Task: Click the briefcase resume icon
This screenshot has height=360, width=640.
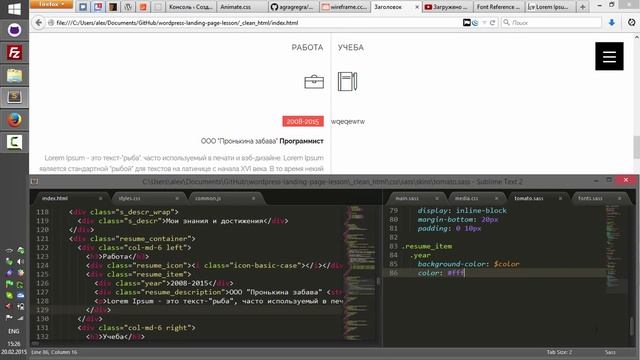Action: pos(314,82)
